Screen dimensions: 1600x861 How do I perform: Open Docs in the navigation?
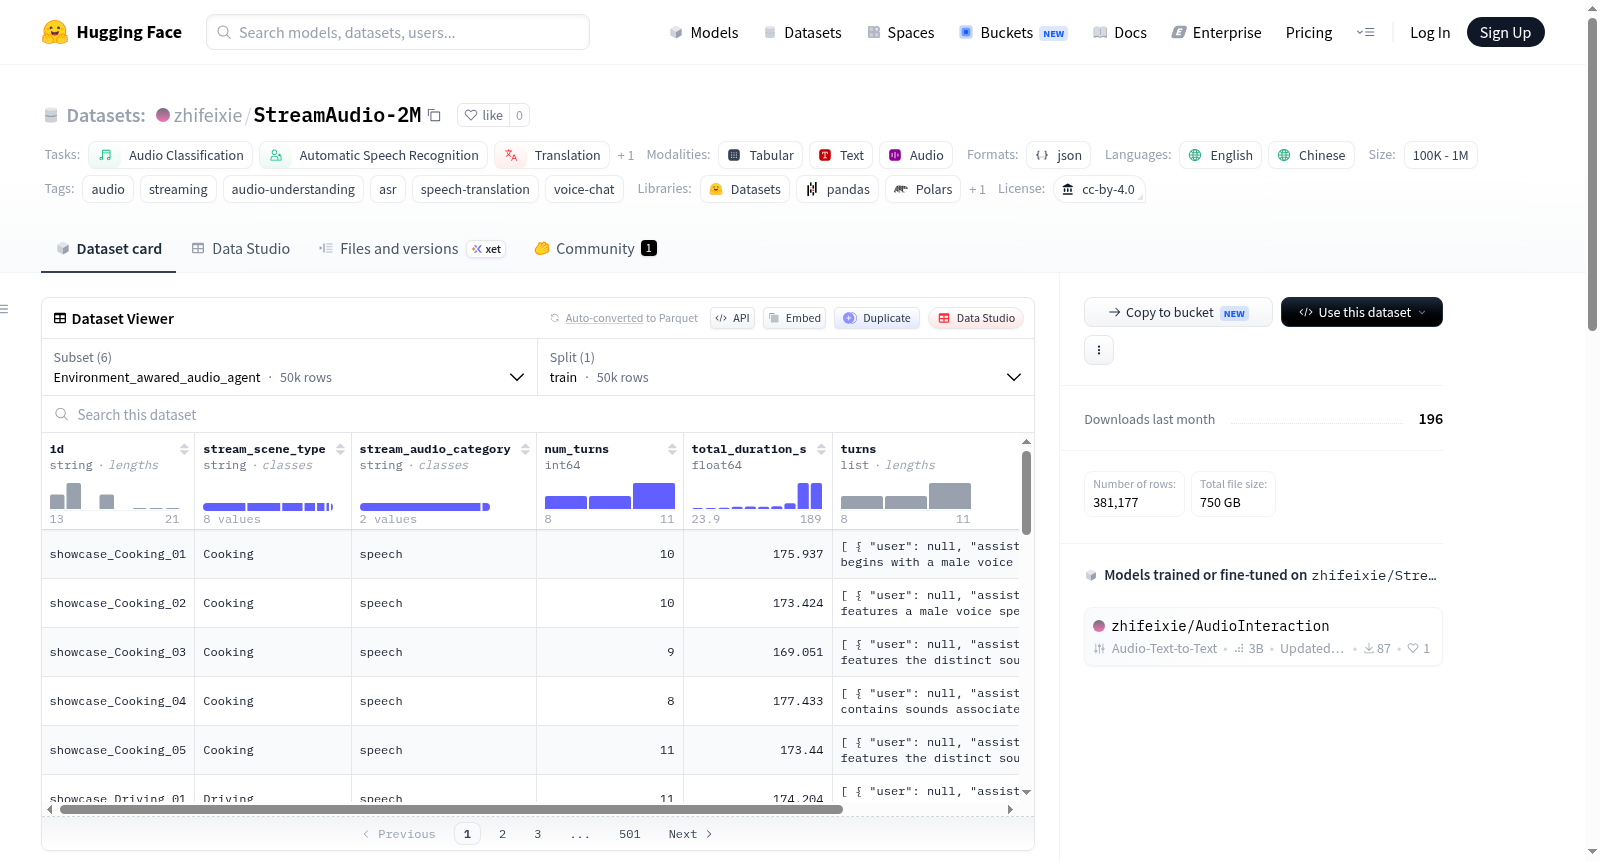(x=1120, y=32)
